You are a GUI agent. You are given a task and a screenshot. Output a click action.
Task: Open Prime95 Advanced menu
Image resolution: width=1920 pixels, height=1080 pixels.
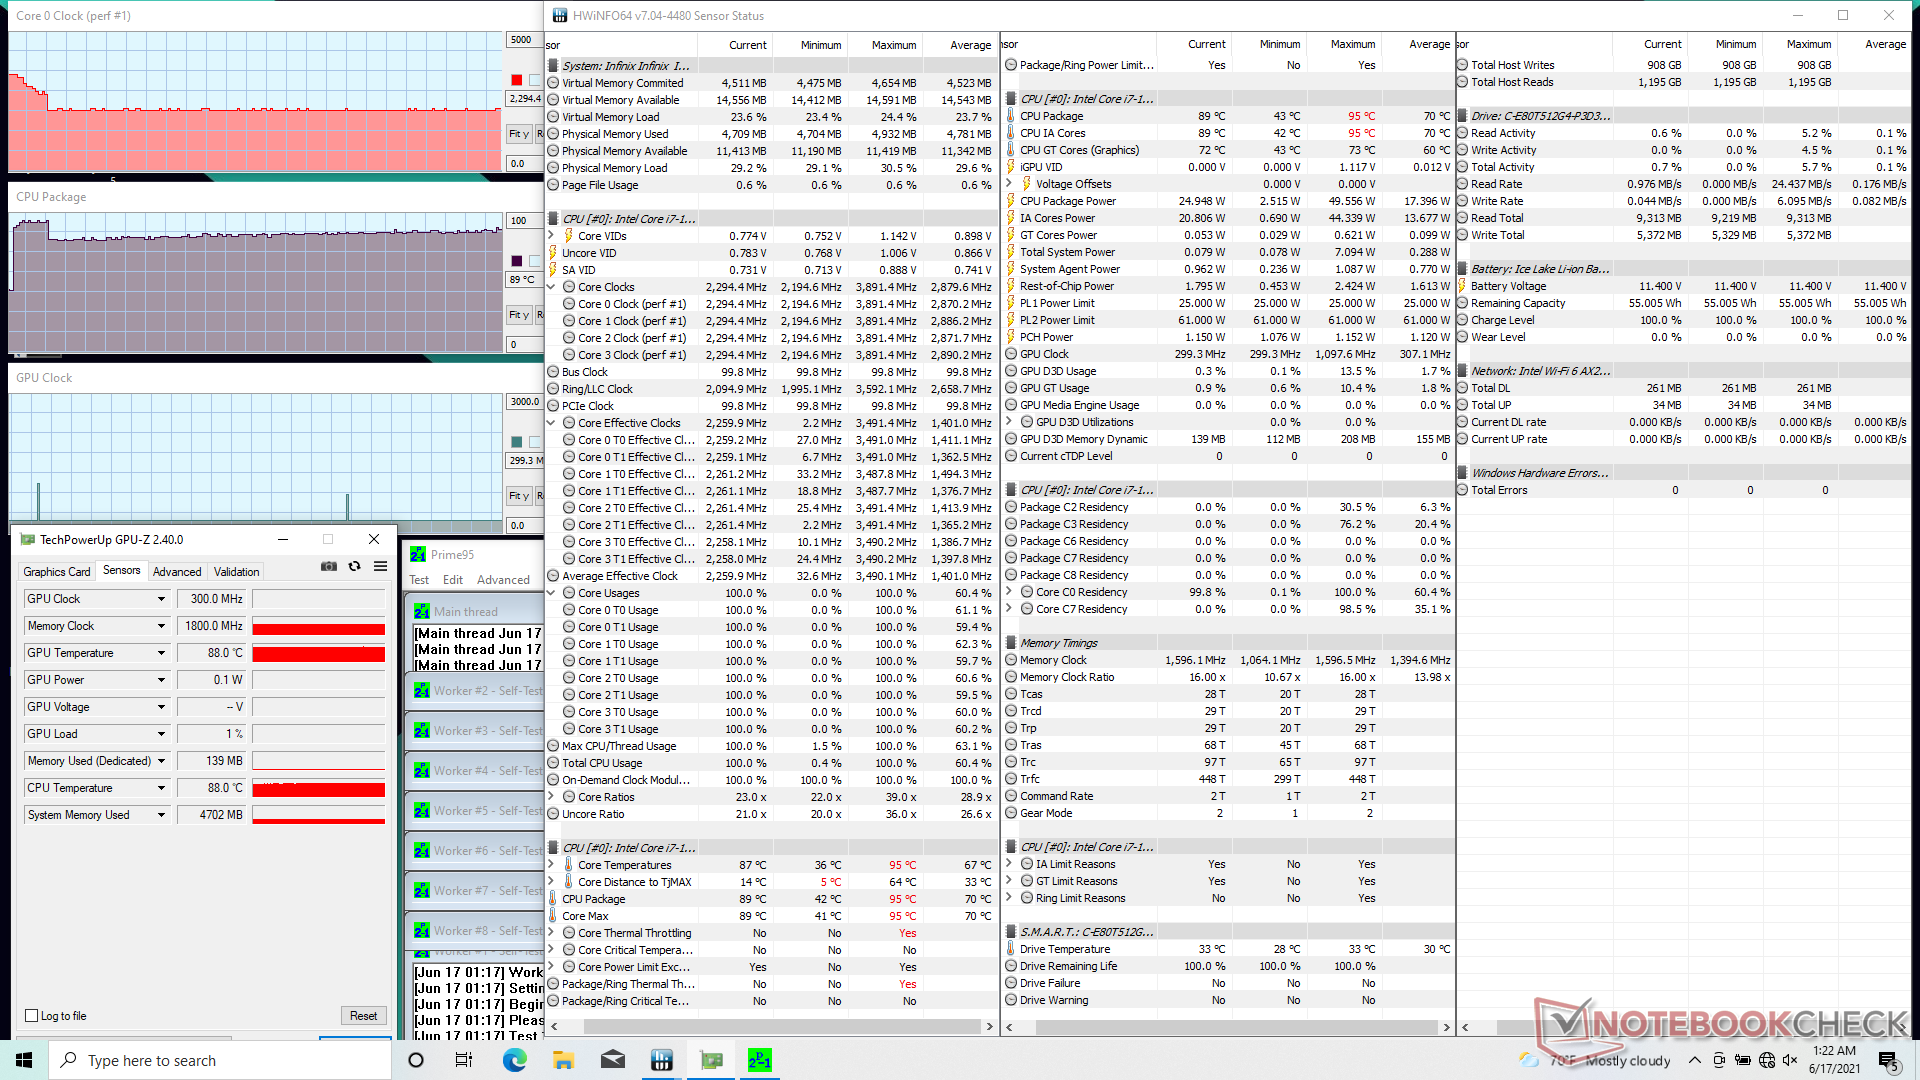tap(503, 580)
